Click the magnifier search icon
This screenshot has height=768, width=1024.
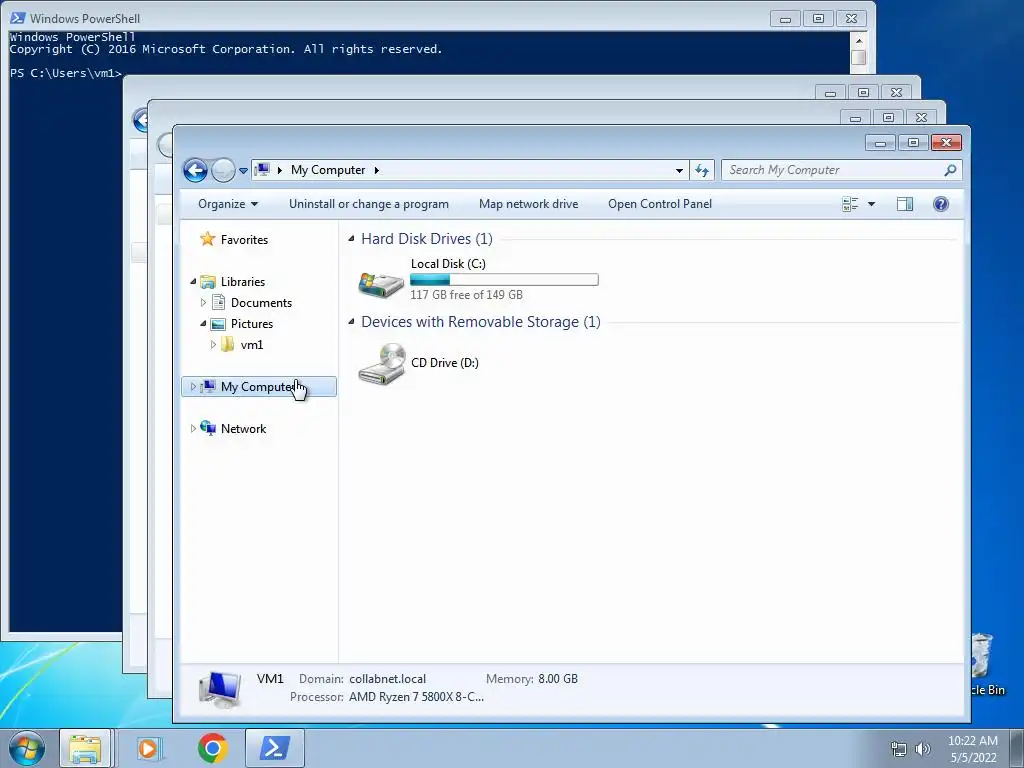950,170
